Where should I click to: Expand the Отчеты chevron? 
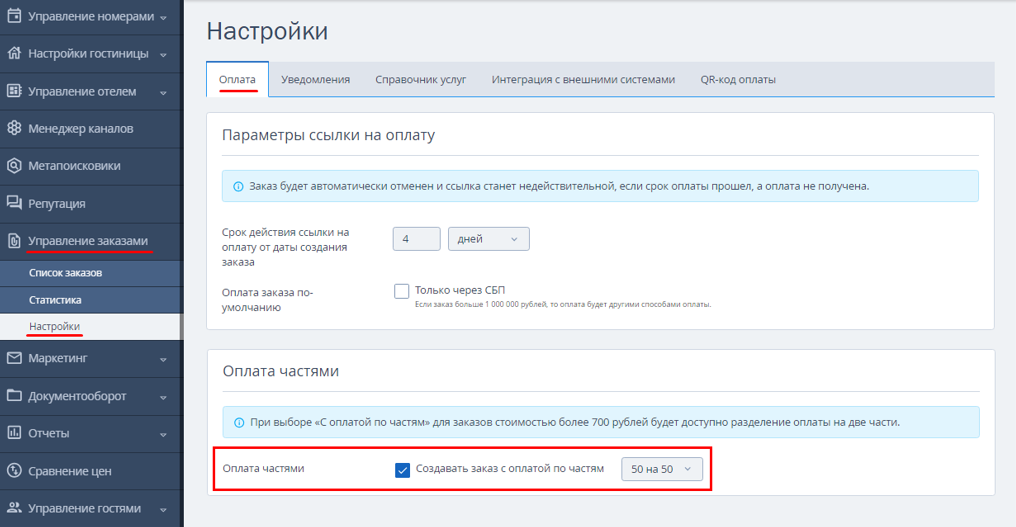(x=163, y=434)
